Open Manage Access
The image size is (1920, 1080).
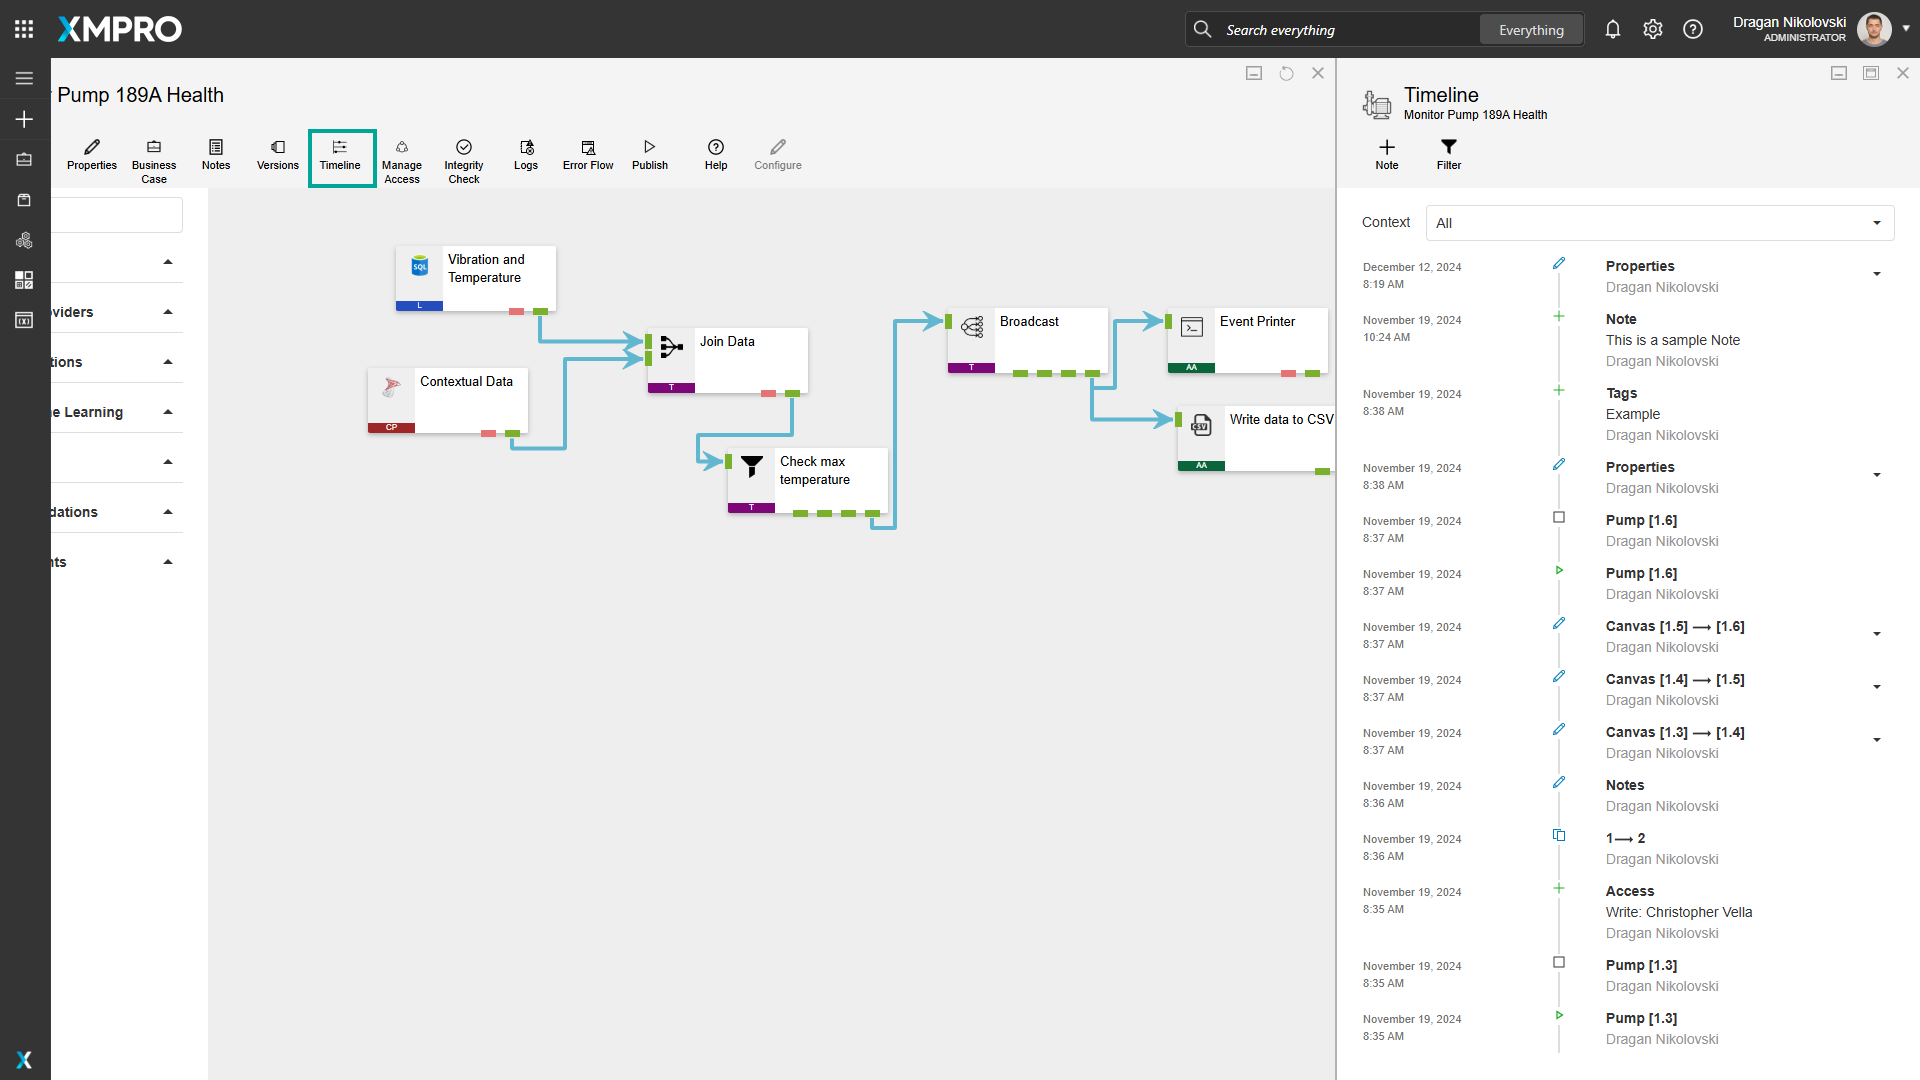[401, 157]
